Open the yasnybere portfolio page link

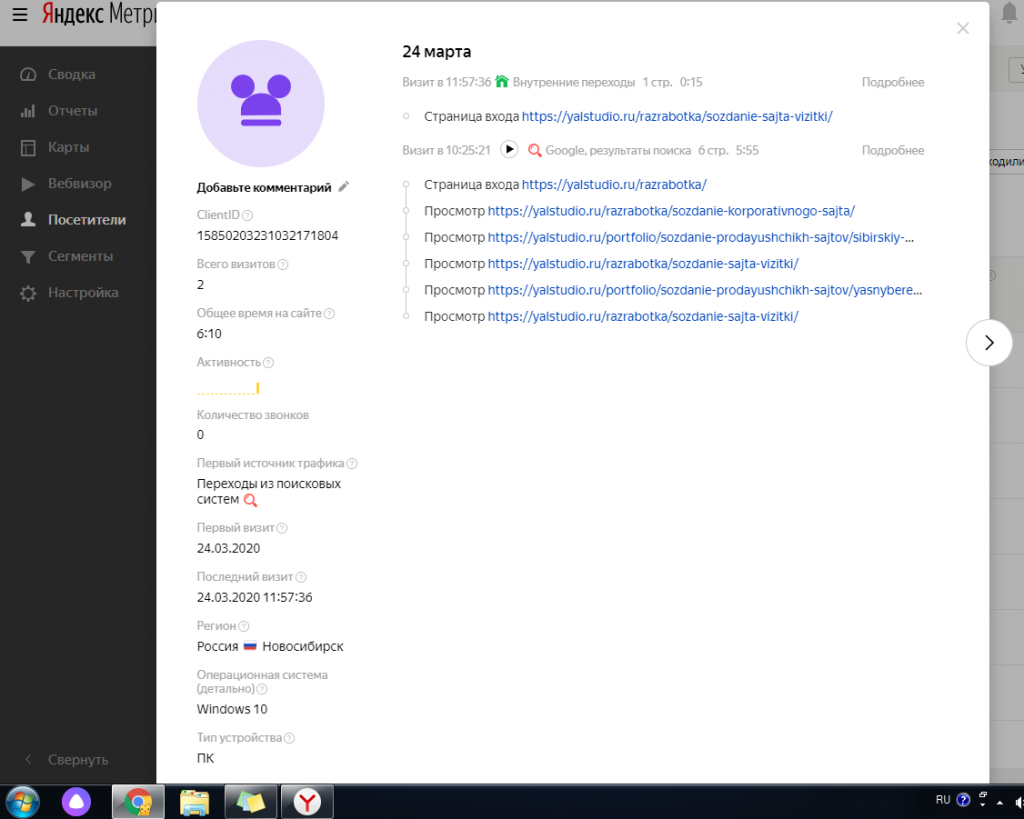click(x=705, y=290)
